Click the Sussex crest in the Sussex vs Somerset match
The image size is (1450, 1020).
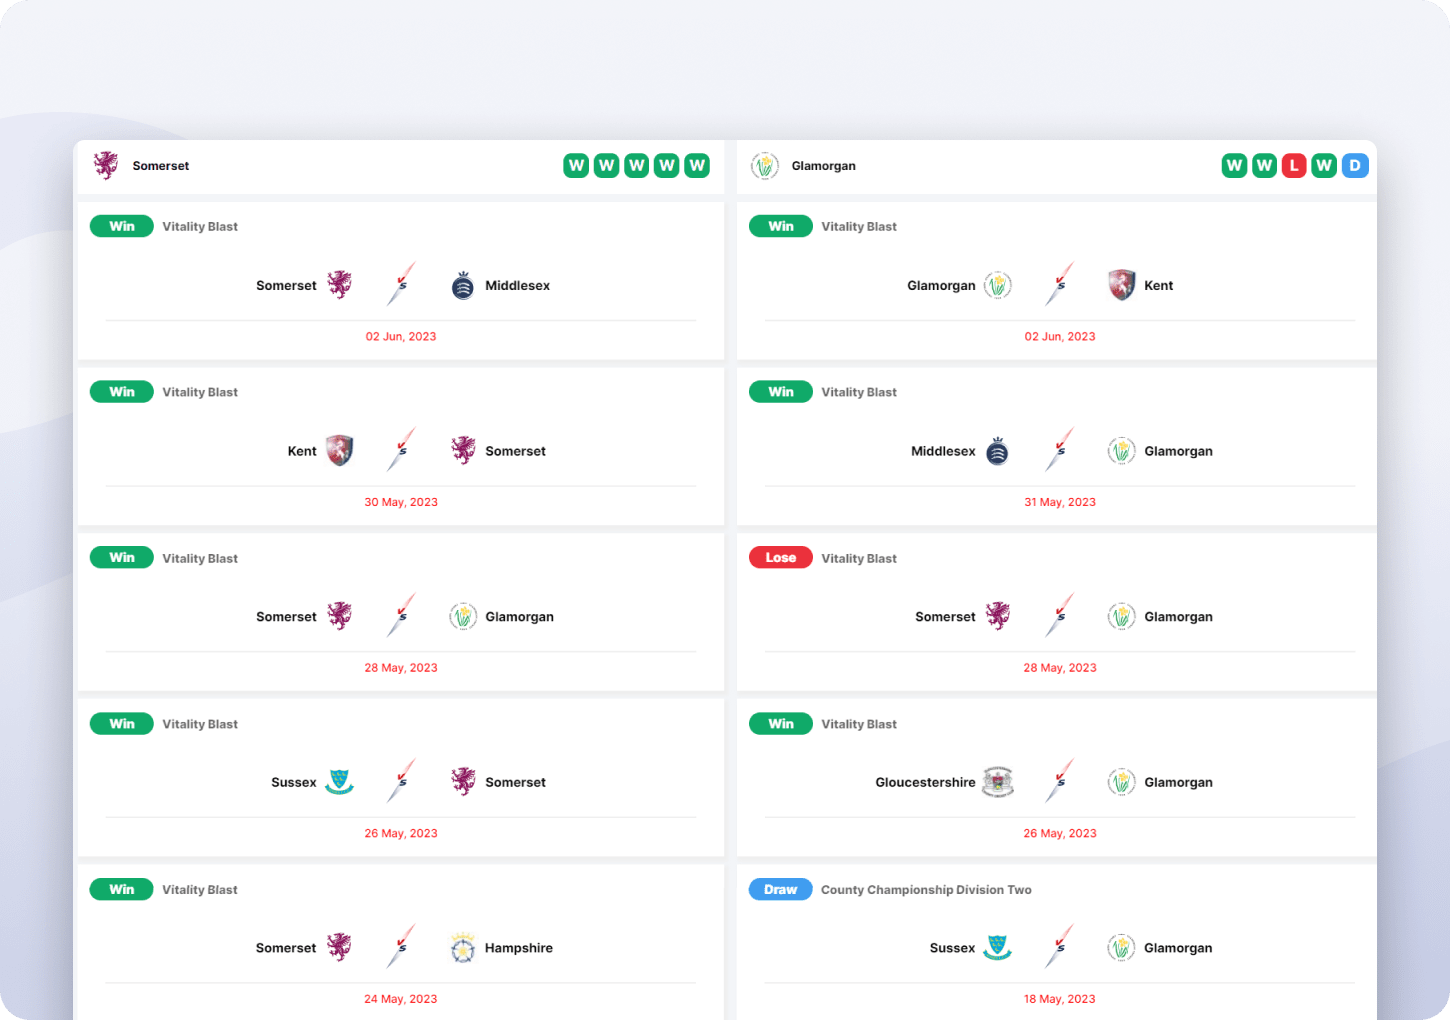coord(340,783)
